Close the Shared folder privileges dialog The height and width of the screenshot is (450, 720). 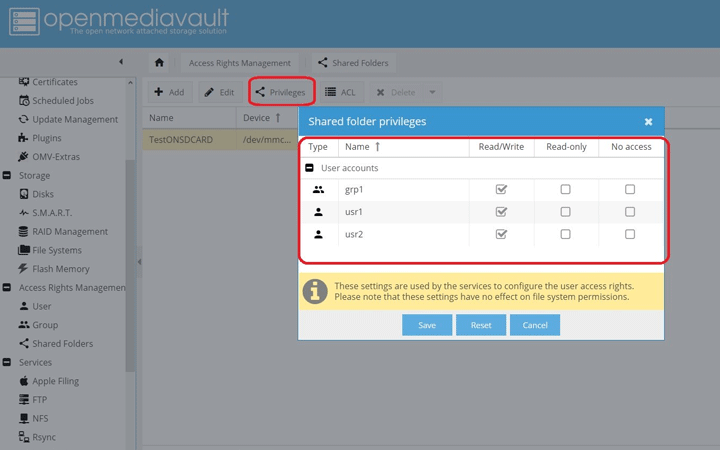(648, 122)
